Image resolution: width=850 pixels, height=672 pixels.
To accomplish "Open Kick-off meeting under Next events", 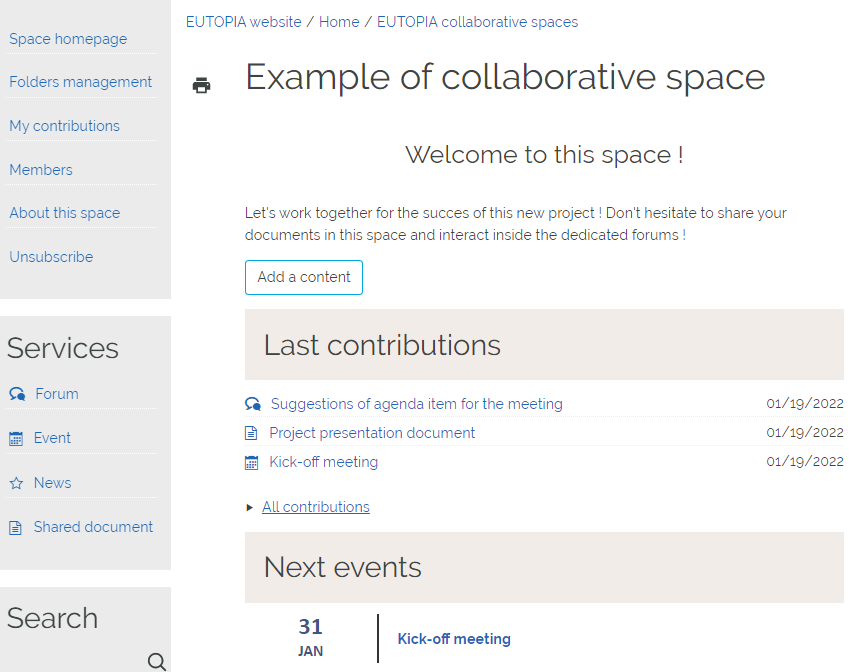I will pyautogui.click(x=454, y=639).
